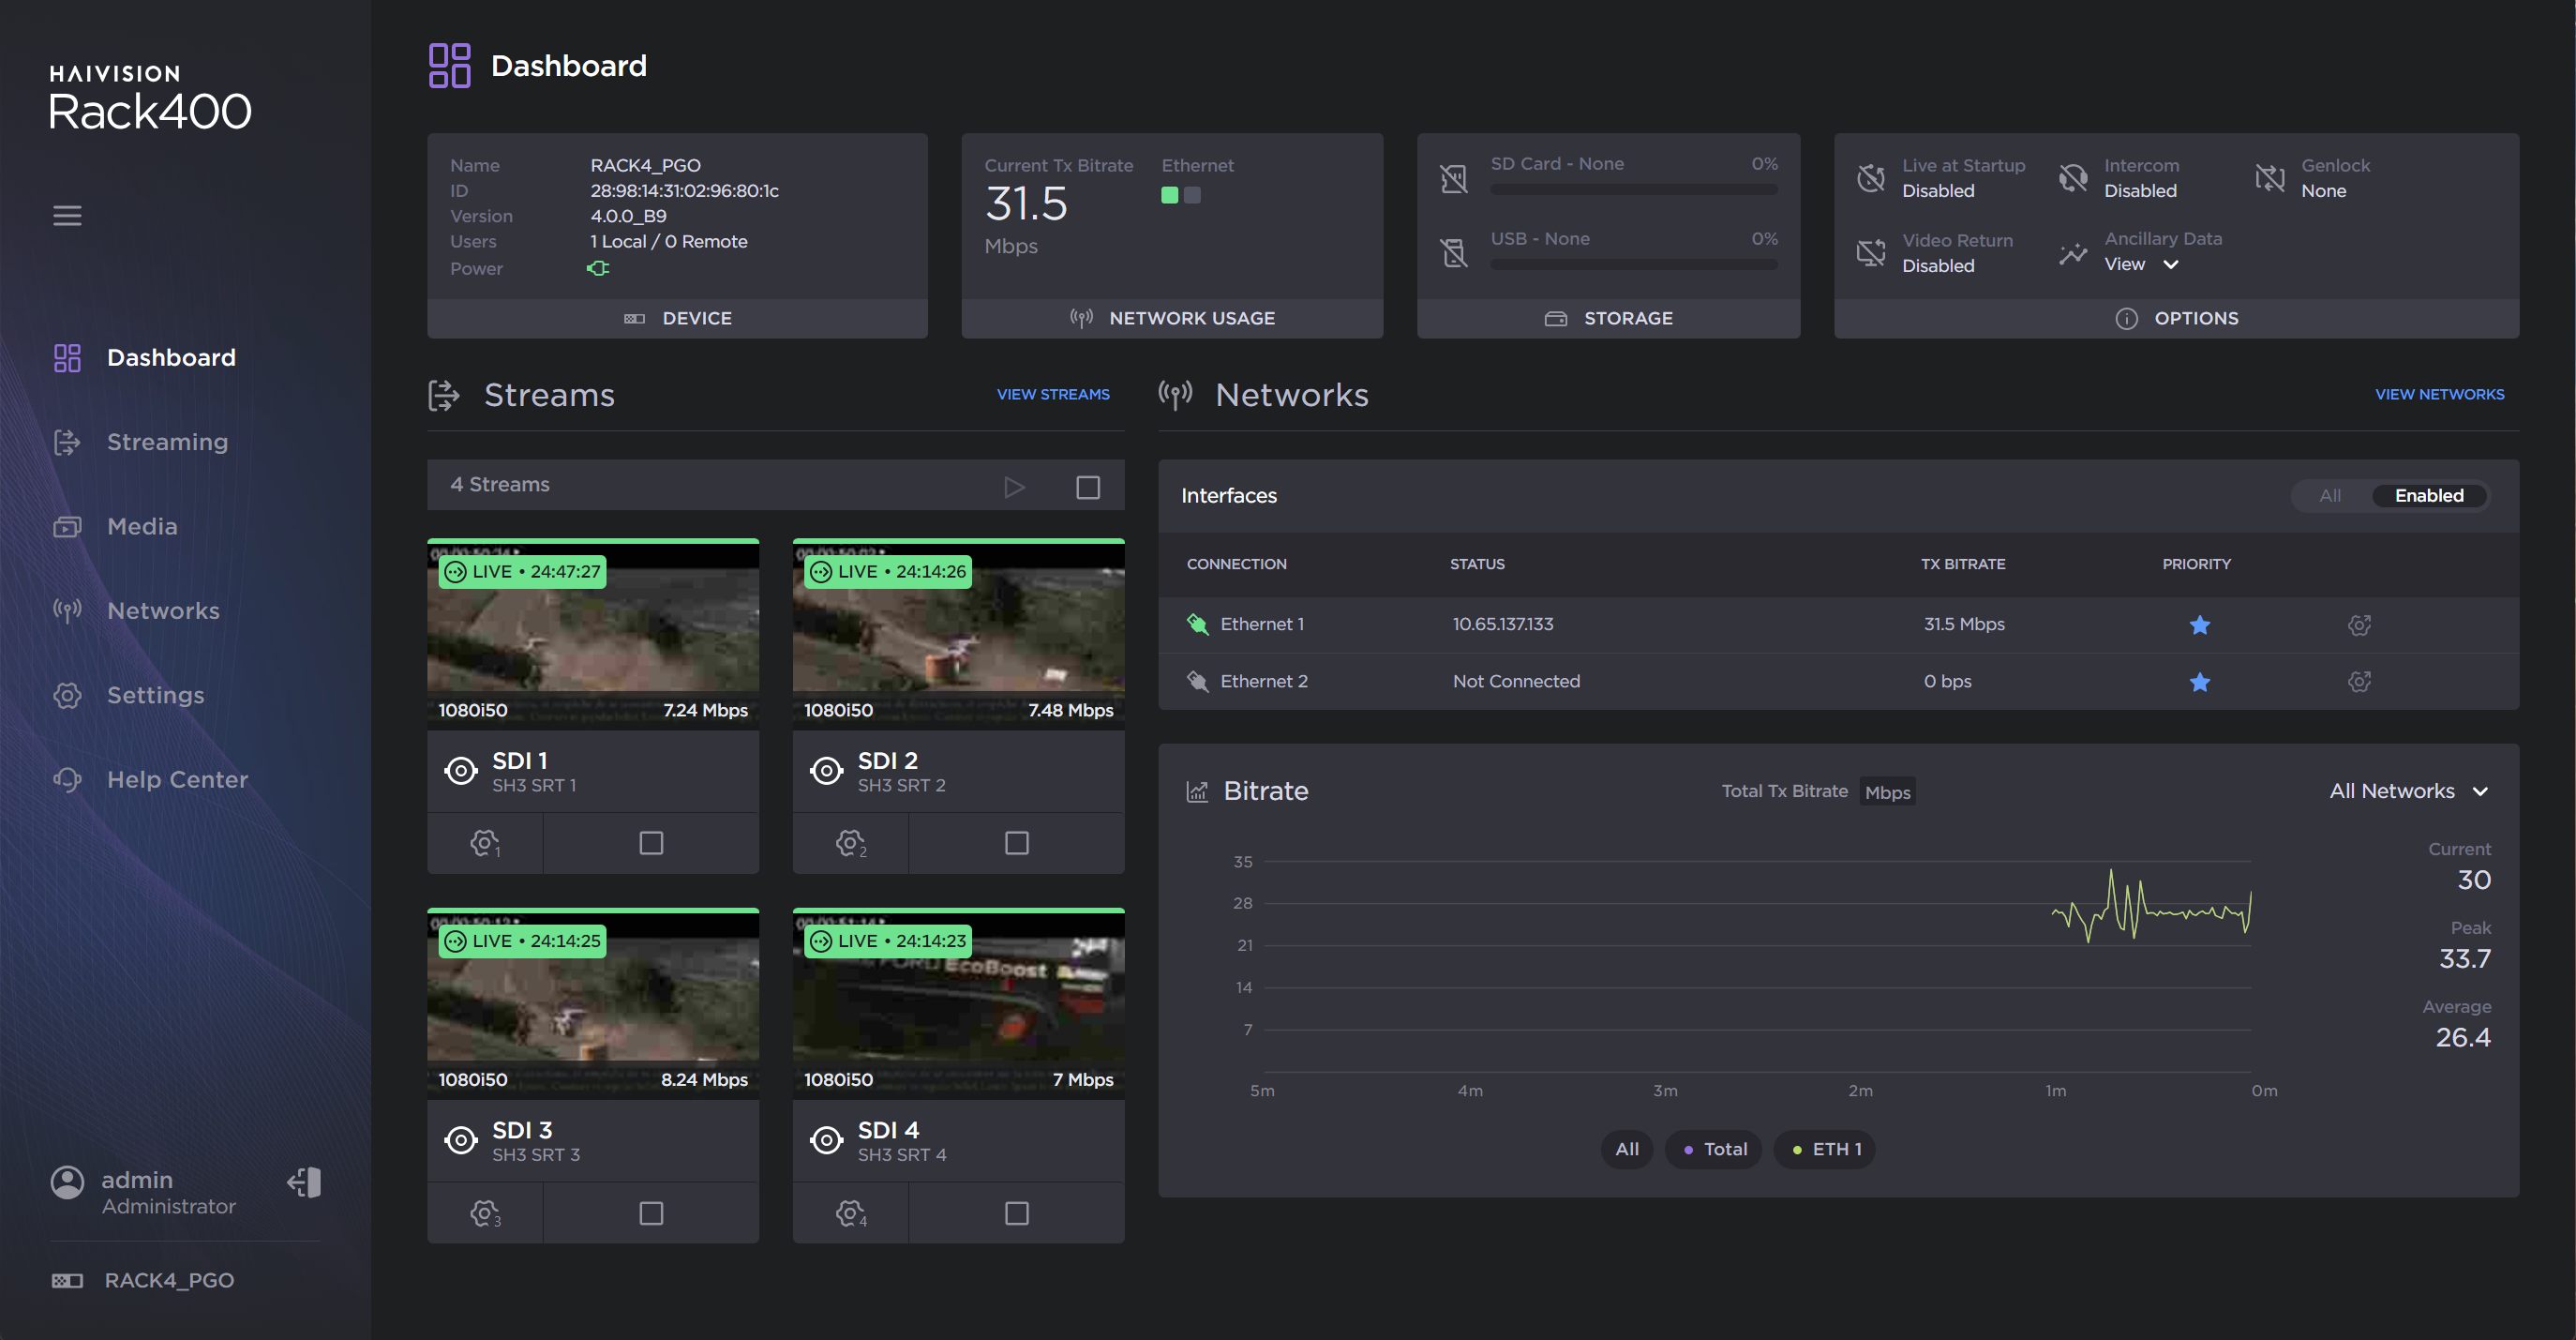
Task: Click the Options info icon
Action: click(2126, 318)
